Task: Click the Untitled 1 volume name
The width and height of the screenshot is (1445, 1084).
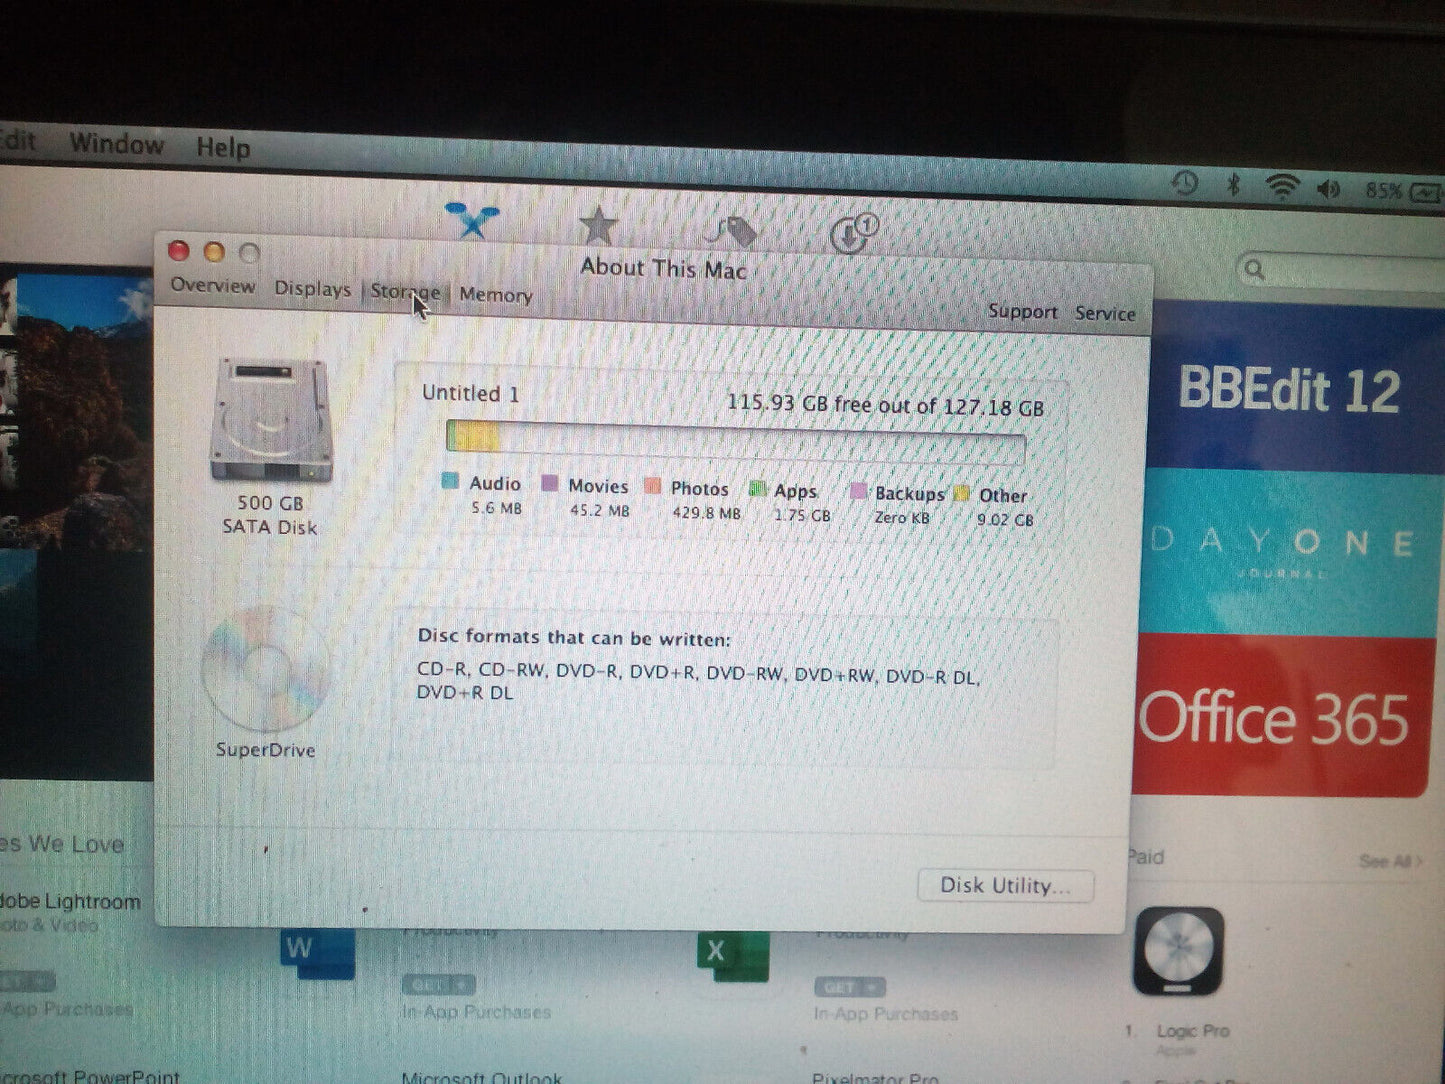Action: (470, 393)
